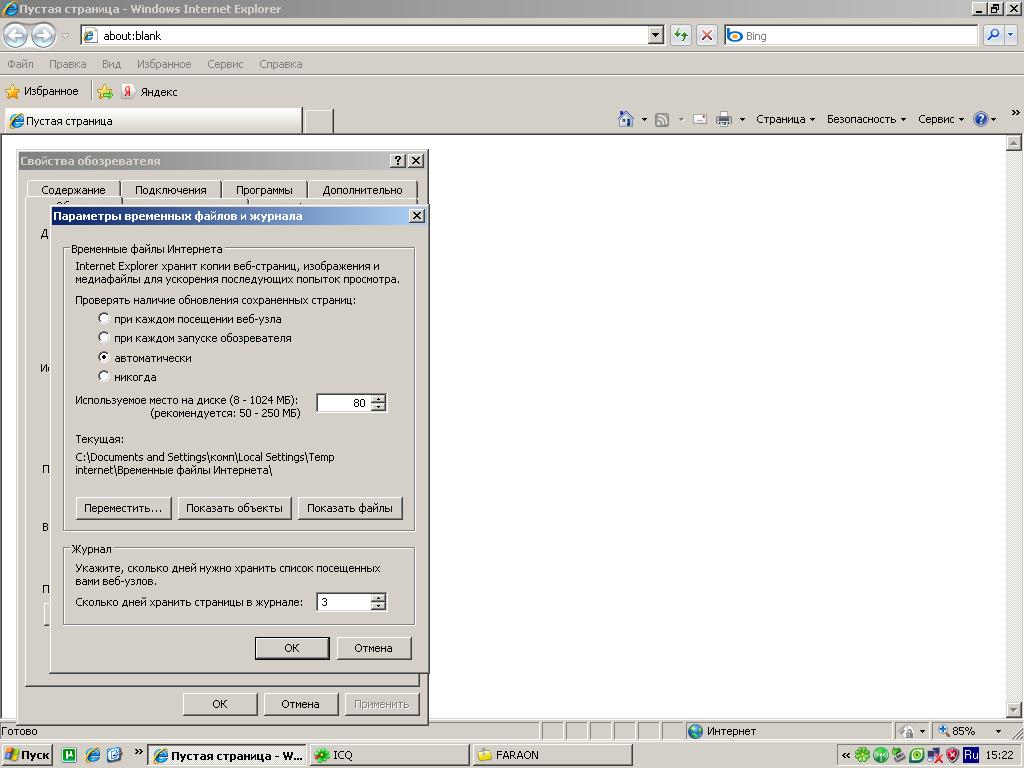Click the RSS feeds icon
This screenshot has height=768, width=1024.
tap(662, 120)
